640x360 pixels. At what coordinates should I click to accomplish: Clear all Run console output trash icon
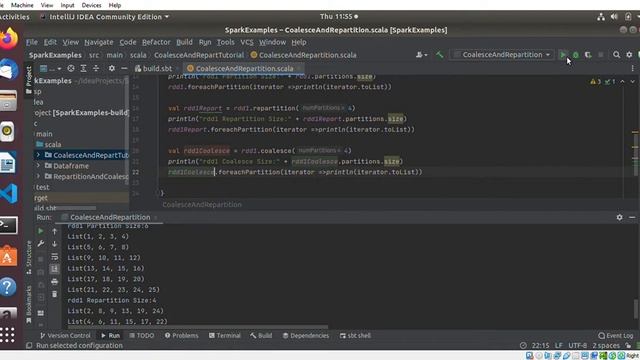point(54,294)
